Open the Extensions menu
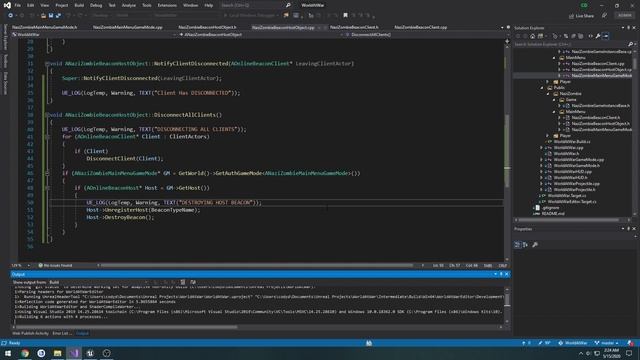The height and width of the screenshot is (360, 640). tap(167, 5)
